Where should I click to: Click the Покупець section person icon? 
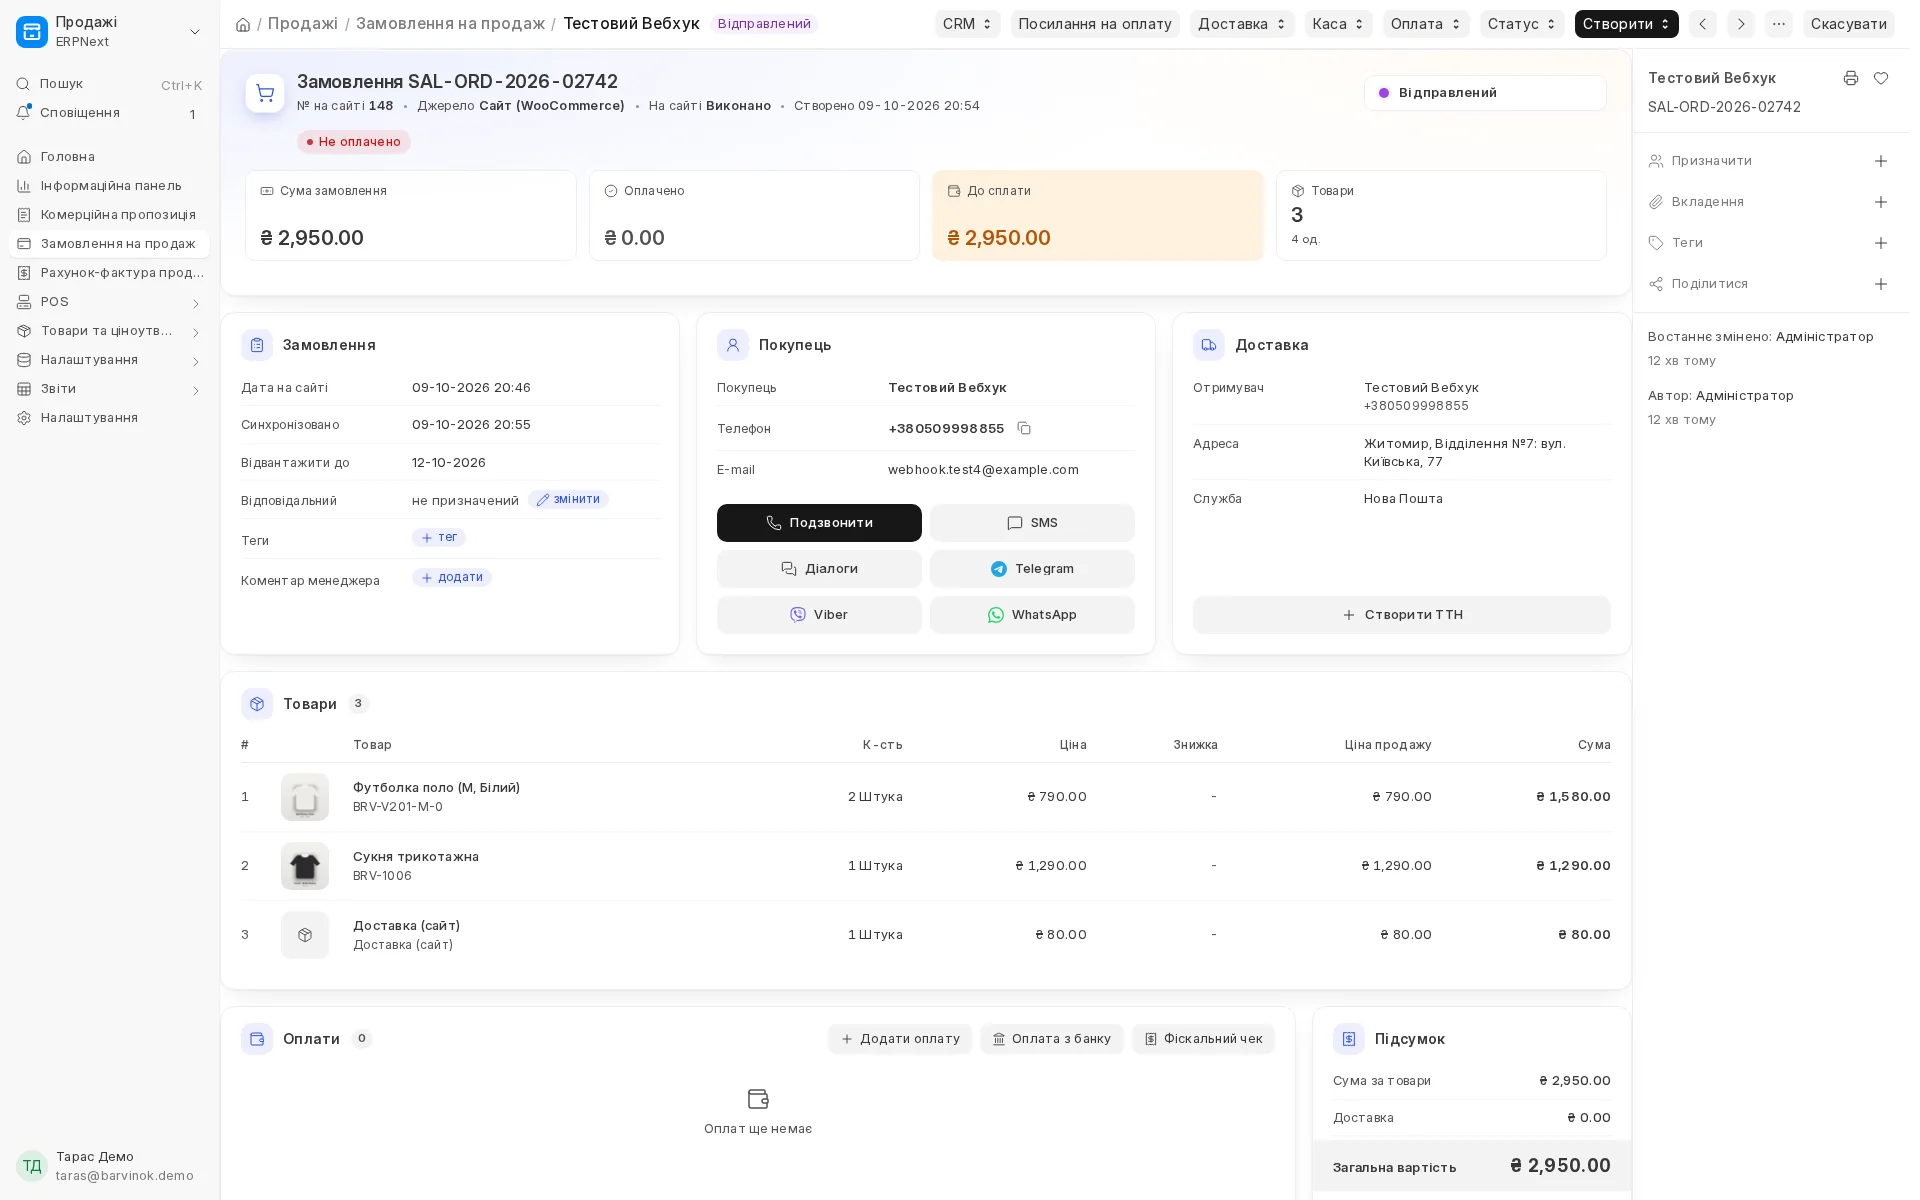(733, 345)
